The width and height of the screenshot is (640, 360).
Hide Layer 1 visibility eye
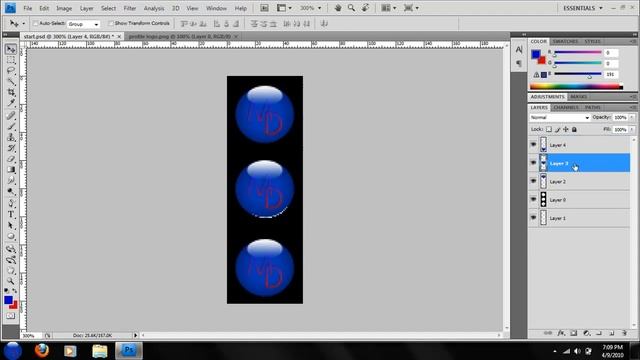pyautogui.click(x=533, y=218)
